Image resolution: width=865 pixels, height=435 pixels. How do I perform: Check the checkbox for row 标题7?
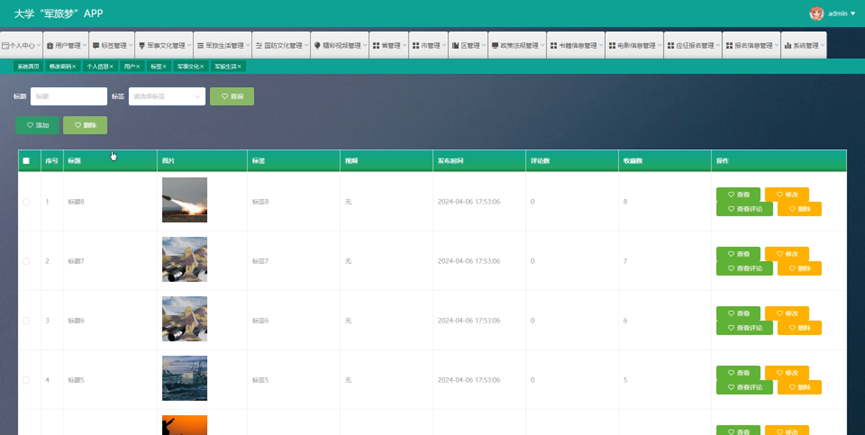[26, 261]
